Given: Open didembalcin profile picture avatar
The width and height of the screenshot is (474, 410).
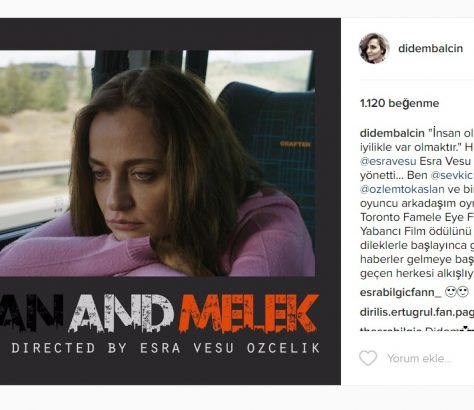Looking at the screenshot, I should click(374, 48).
